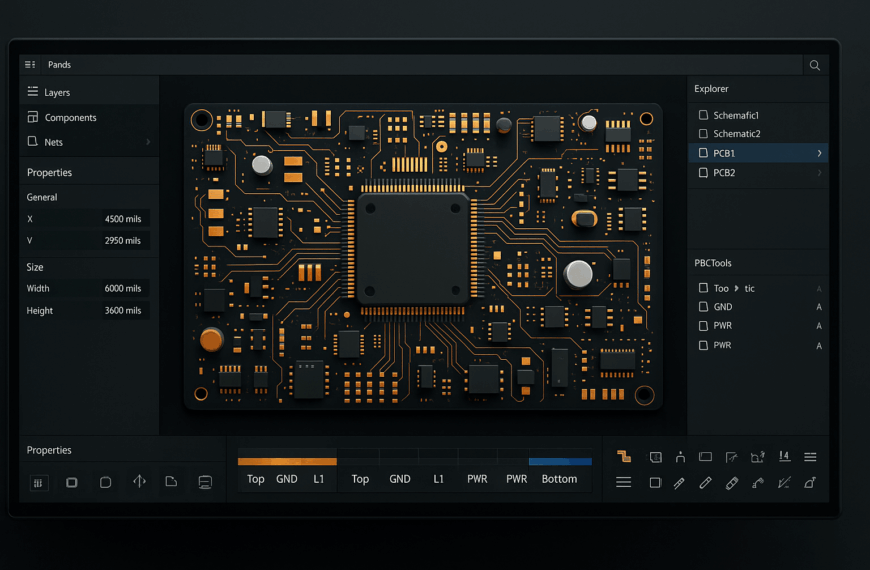Select the corner measure tool icon
This screenshot has width=870, height=570.
pyautogui.click(x=732, y=457)
